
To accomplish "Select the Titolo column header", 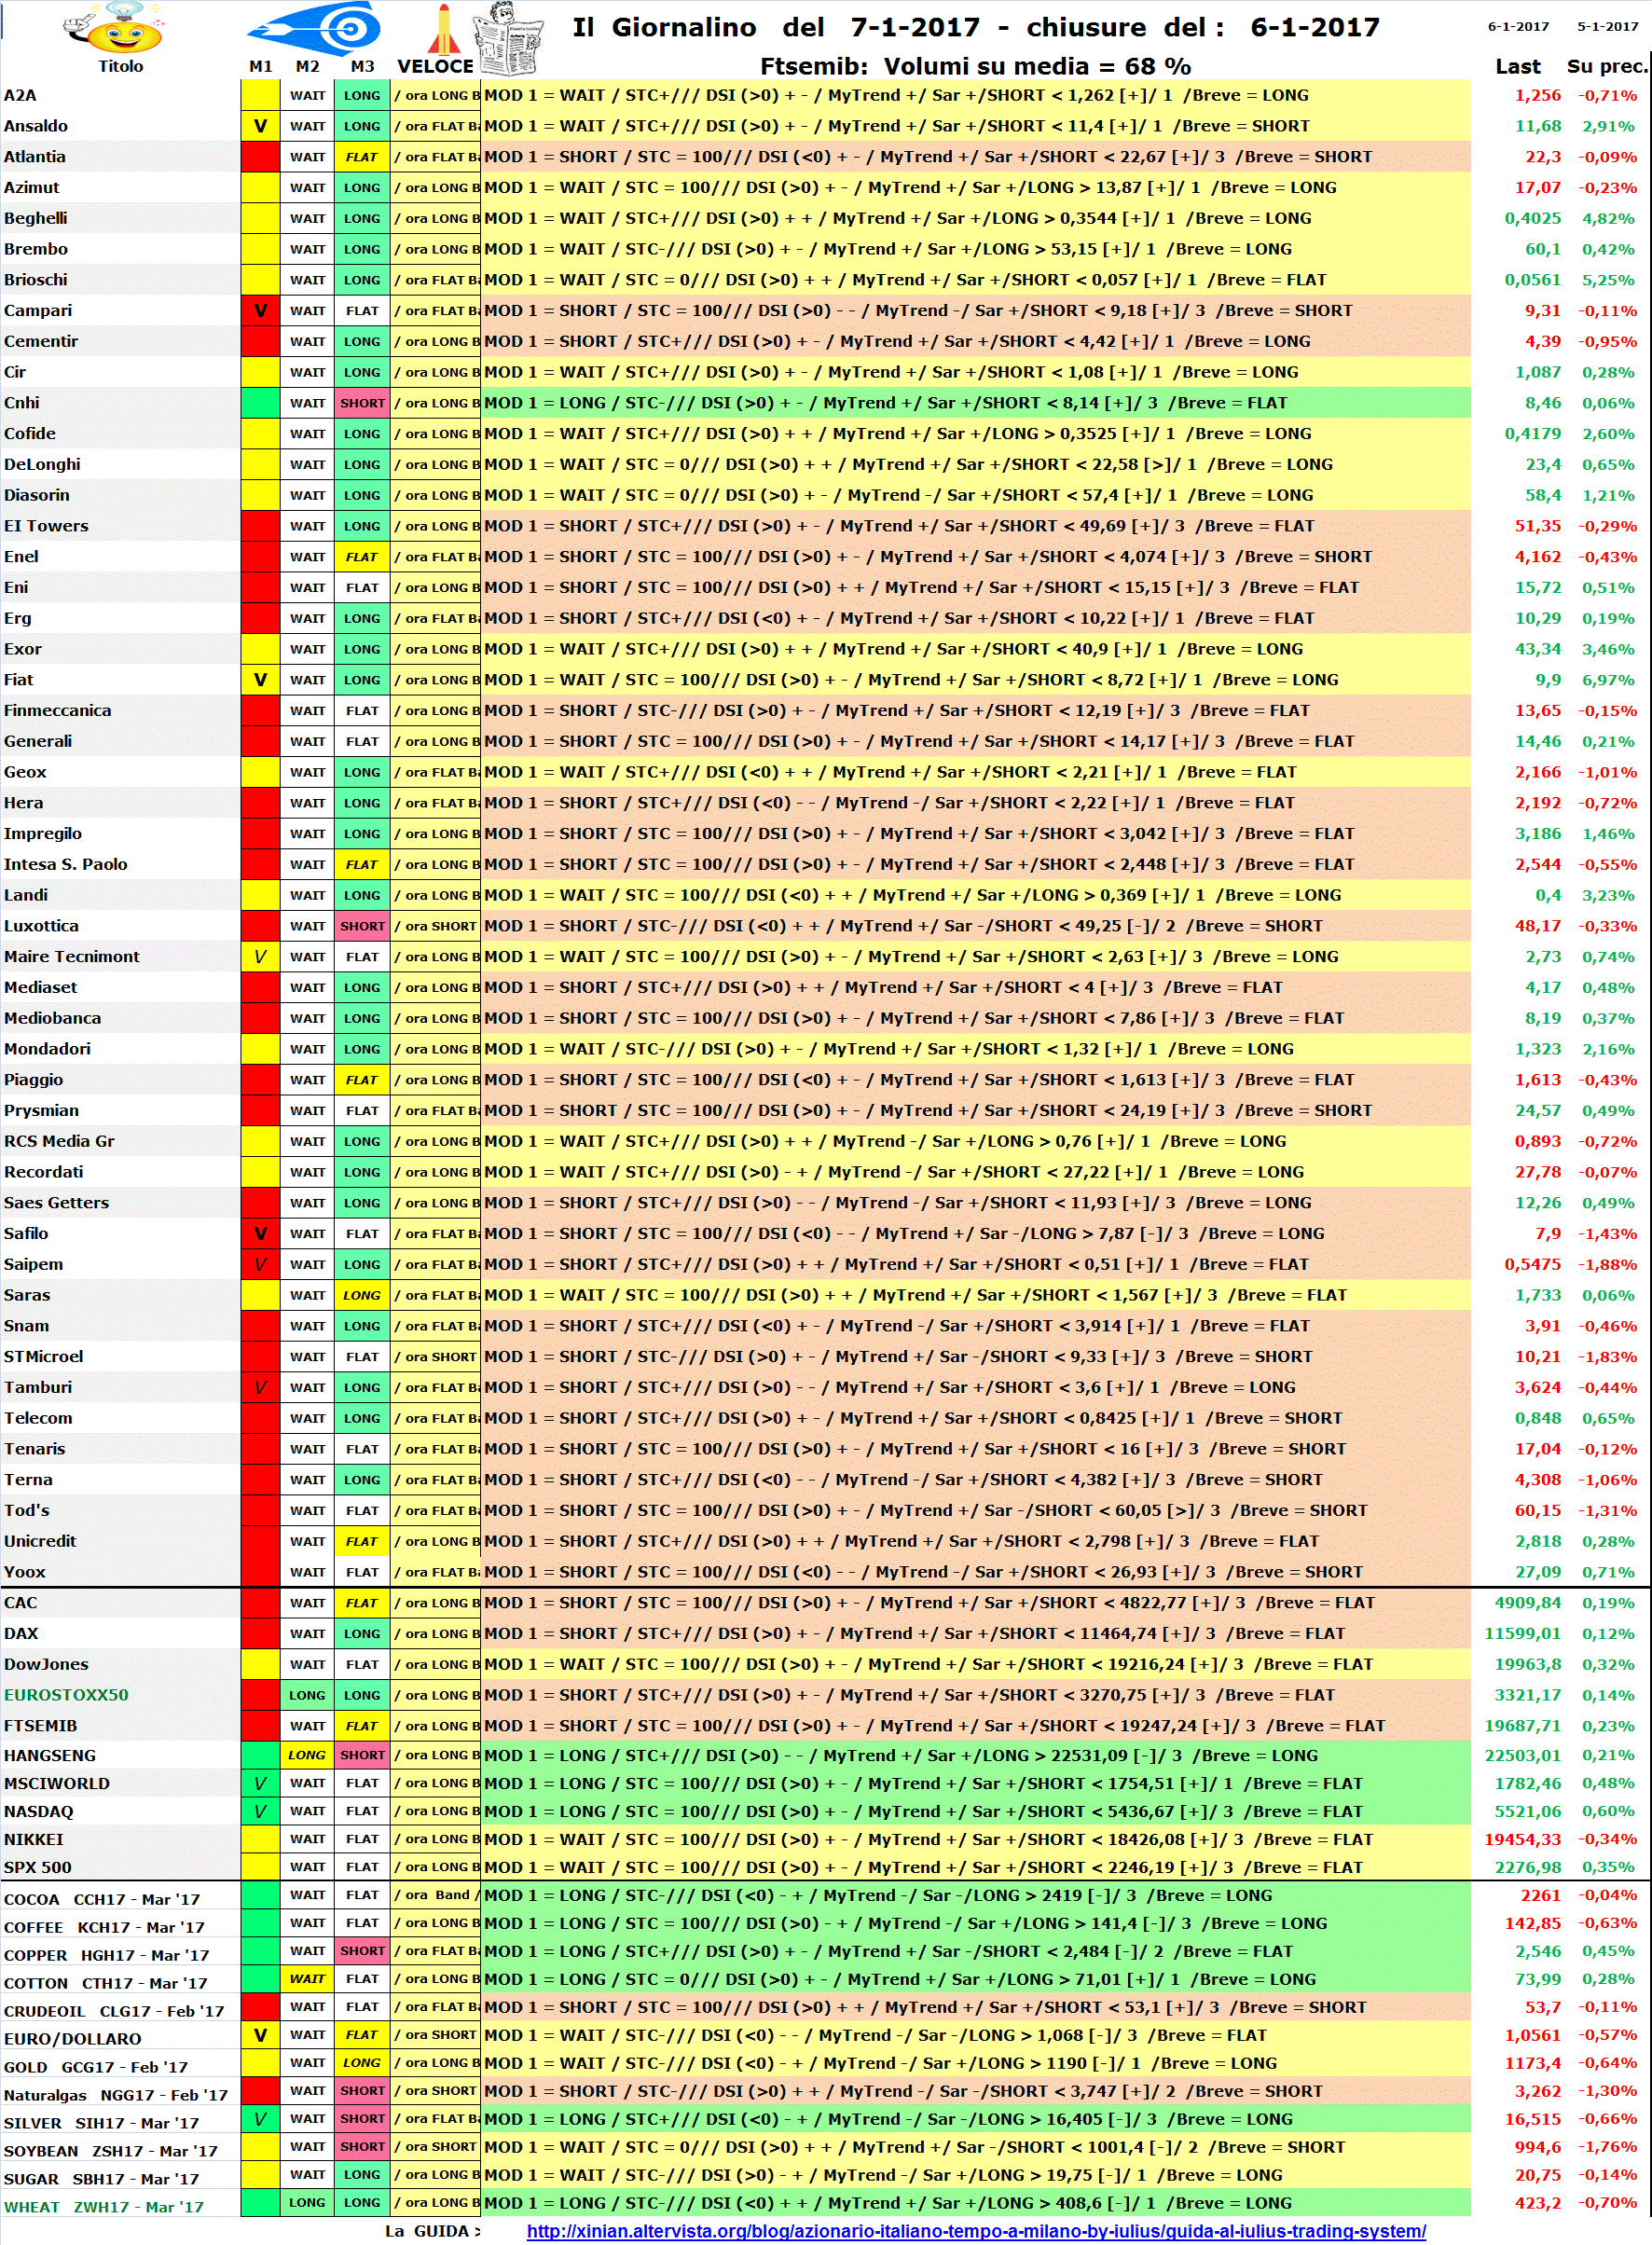I will (120, 66).
